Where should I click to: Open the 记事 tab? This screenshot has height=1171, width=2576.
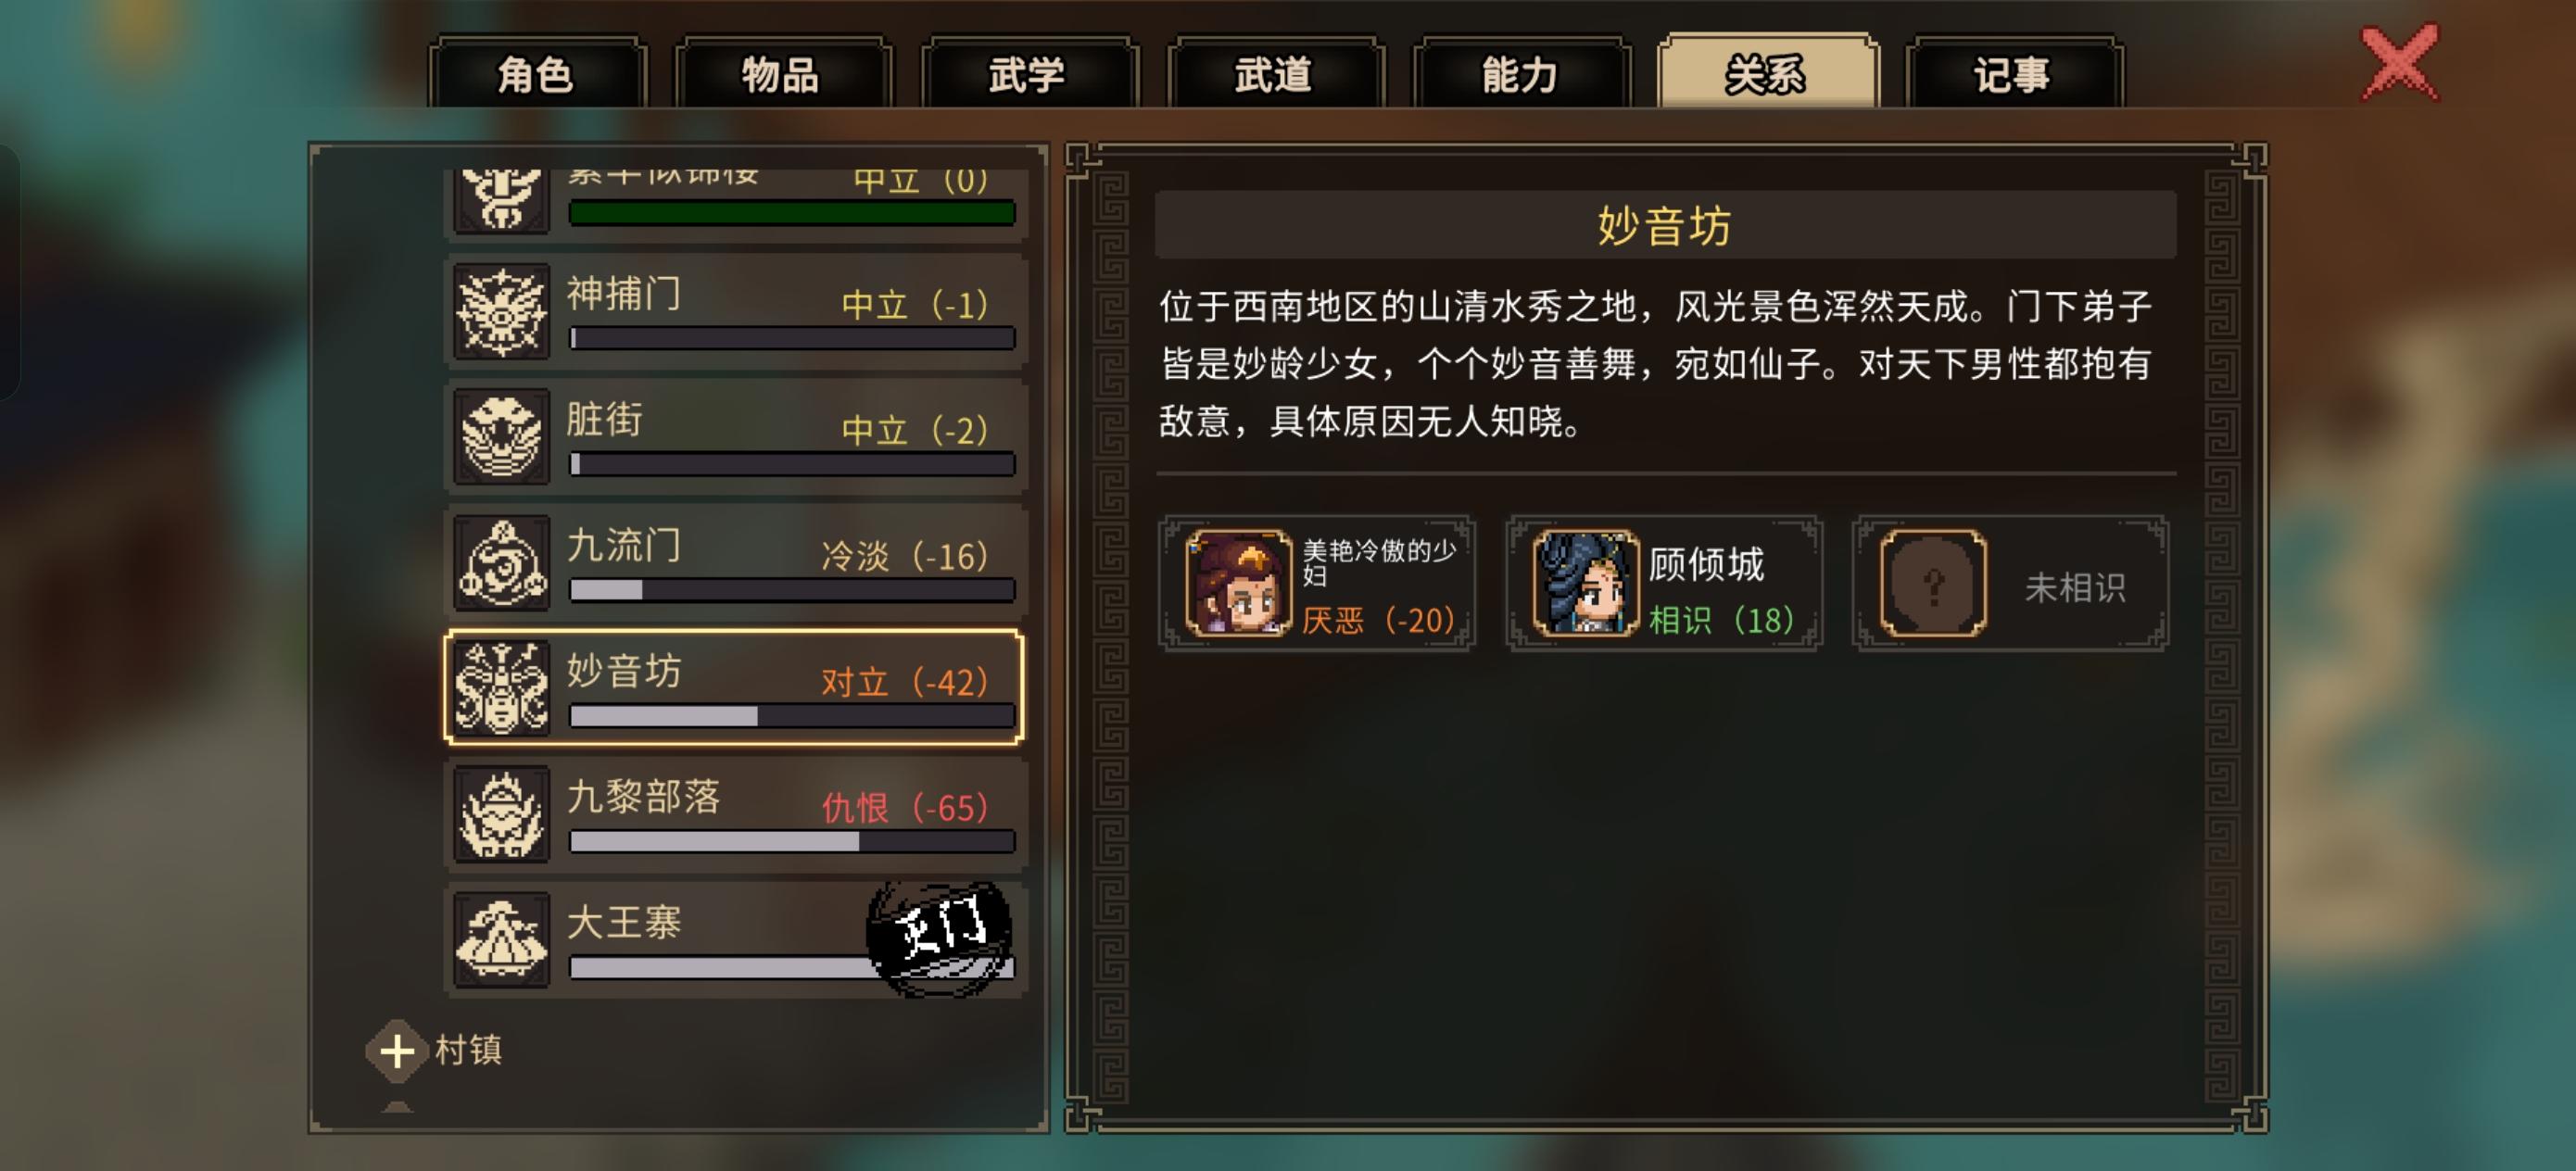click(2013, 74)
